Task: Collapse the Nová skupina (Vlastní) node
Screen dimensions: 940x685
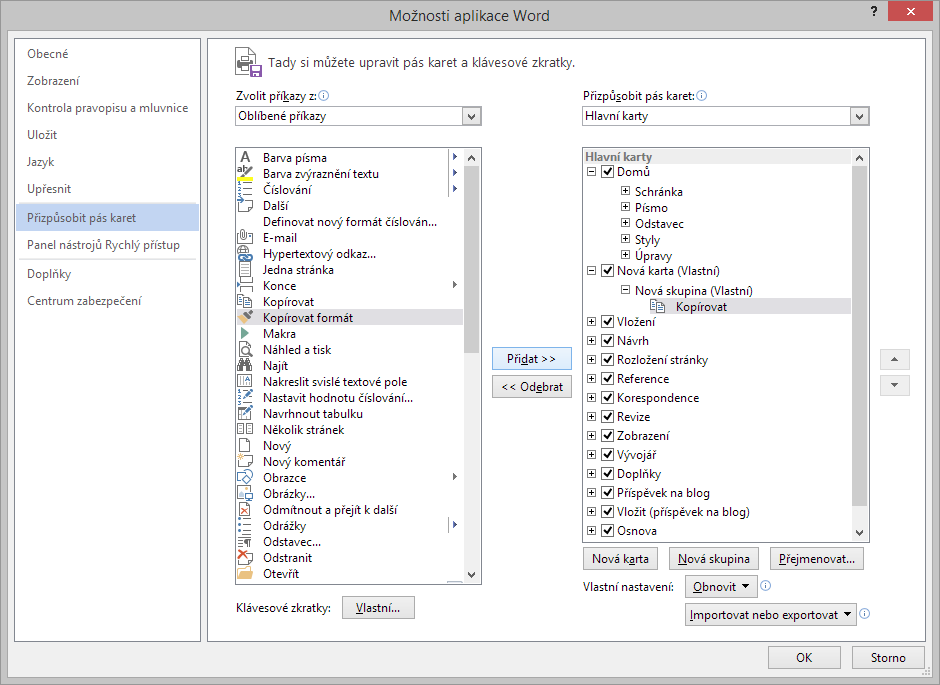Action: [x=625, y=289]
